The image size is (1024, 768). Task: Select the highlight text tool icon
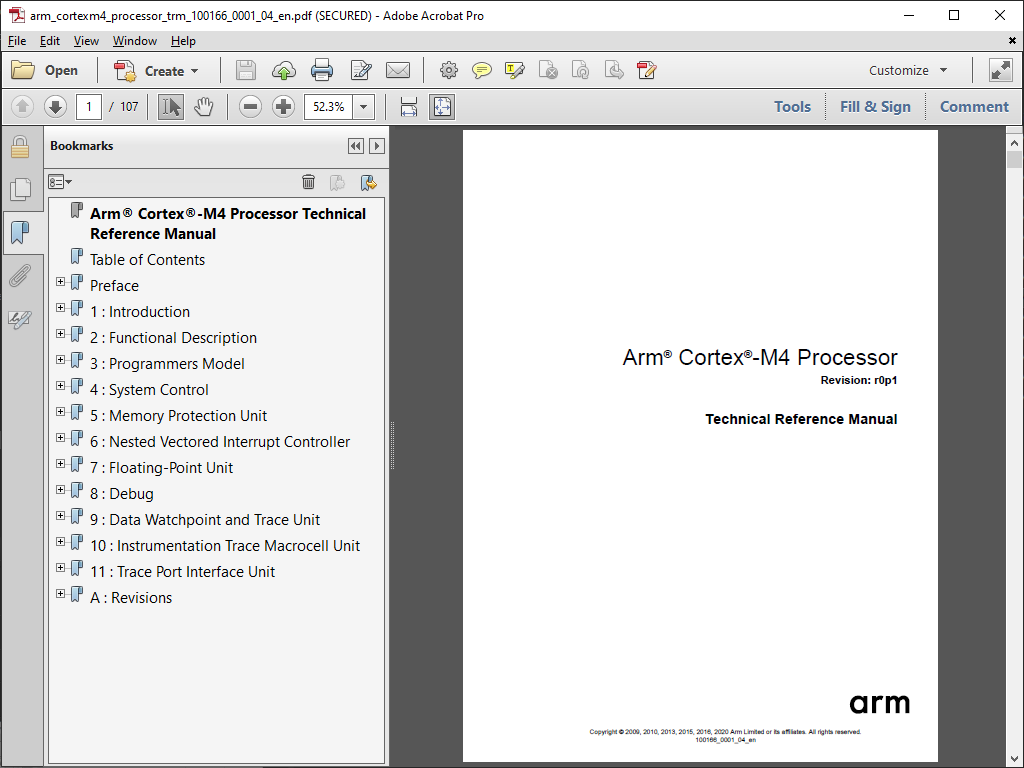(x=515, y=71)
